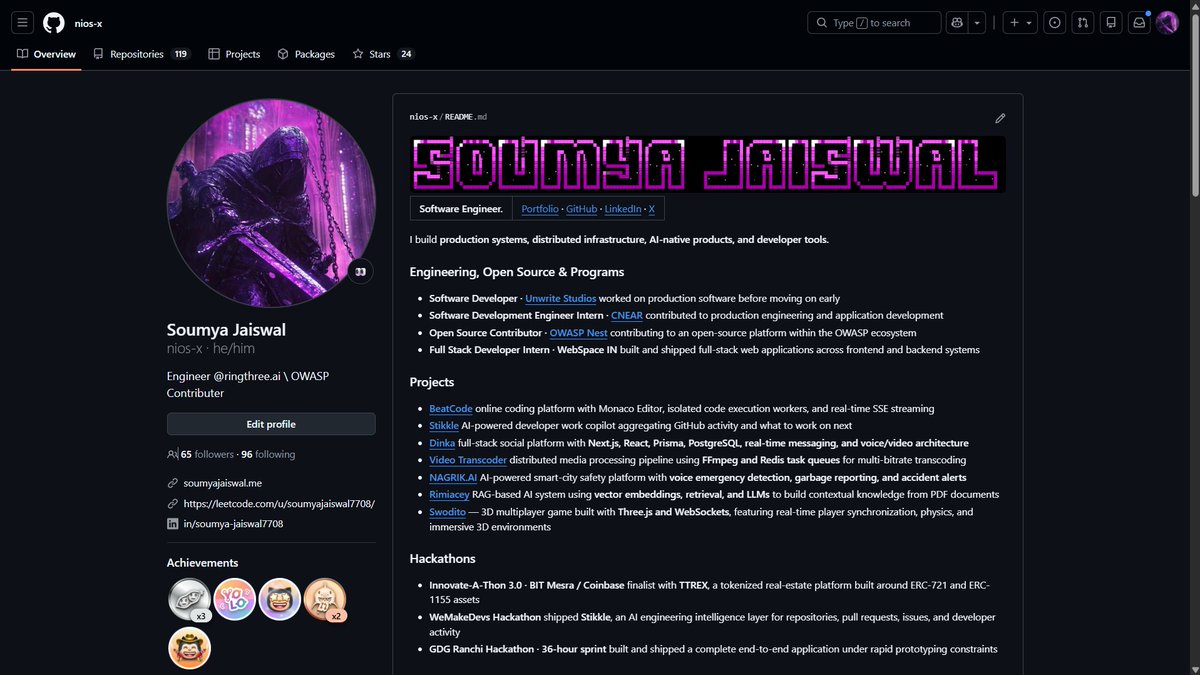Open the user avatar menu
The width and height of the screenshot is (1200, 675).
pos(1167,22)
